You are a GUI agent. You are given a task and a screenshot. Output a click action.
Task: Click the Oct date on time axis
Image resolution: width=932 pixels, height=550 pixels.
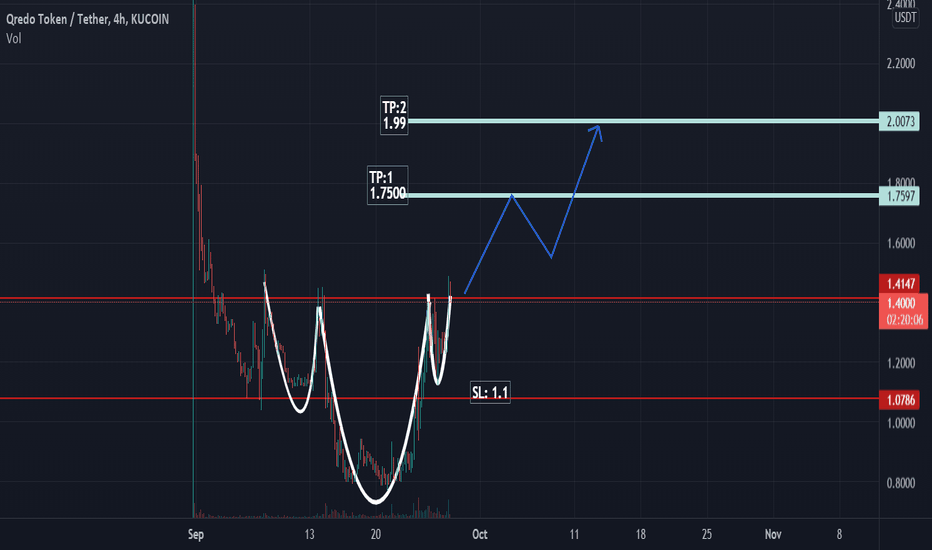click(480, 534)
